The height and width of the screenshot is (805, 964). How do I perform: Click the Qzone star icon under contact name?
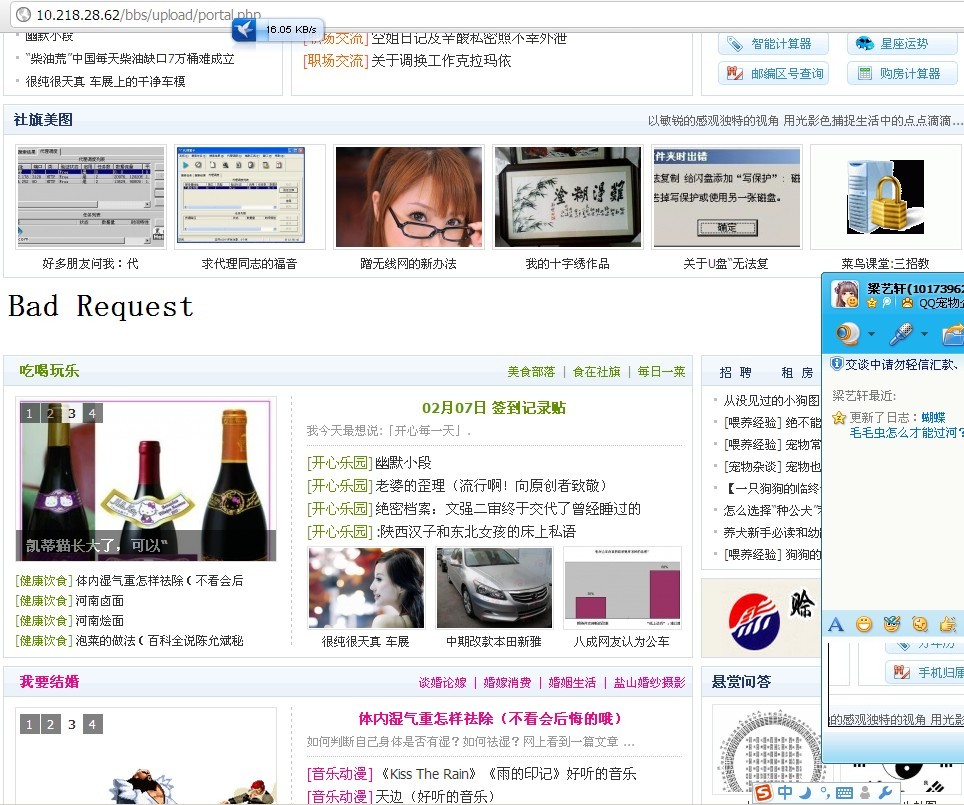click(871, 303)
